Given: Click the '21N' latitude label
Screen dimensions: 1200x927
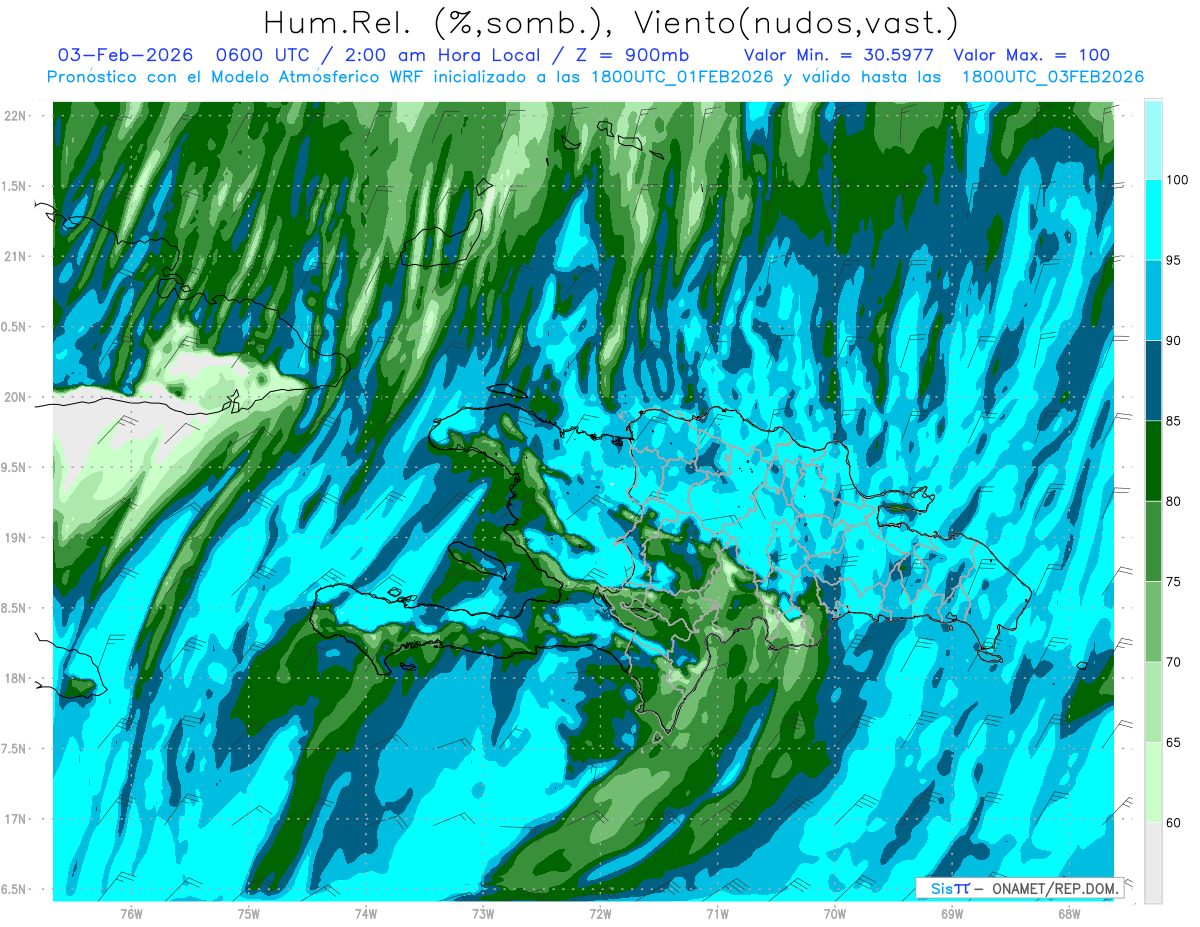Looking at the screenshot, I should tap(17, 257).
